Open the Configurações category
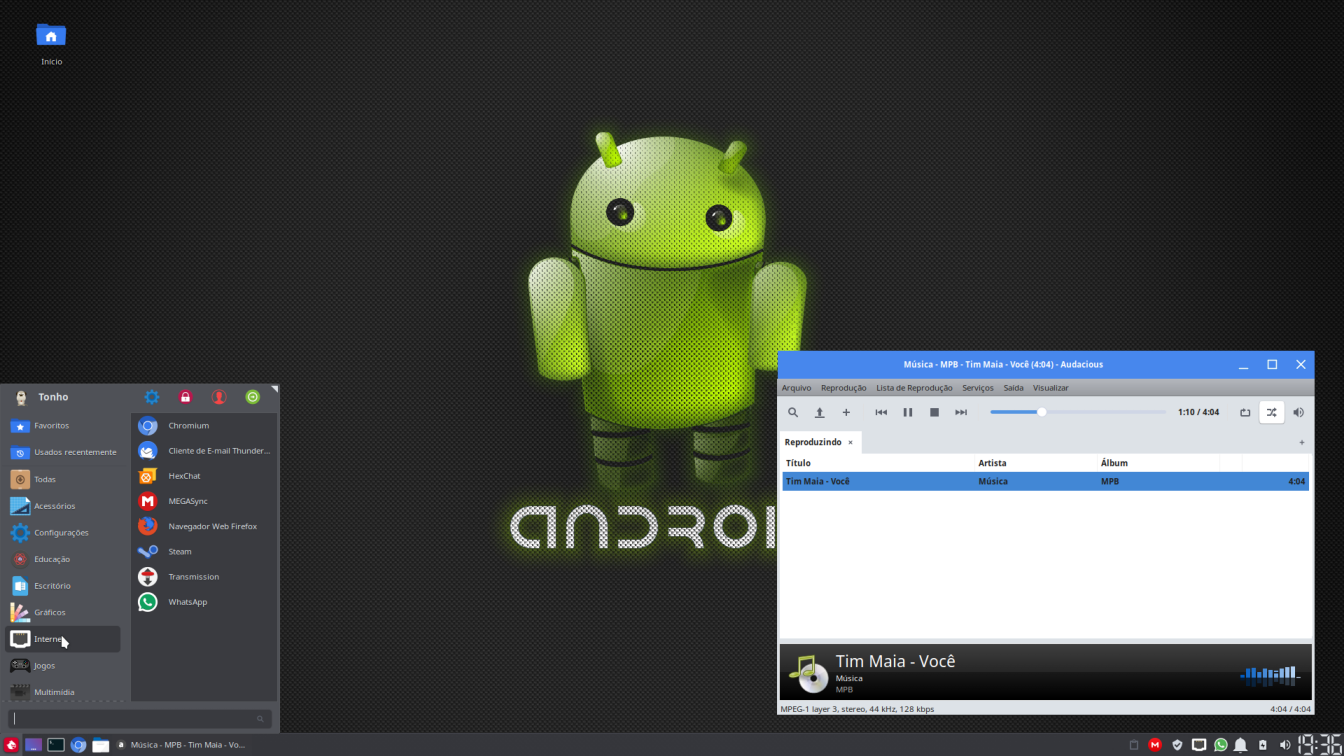This screenshot has height=756, width=1344. coord(63,532)
